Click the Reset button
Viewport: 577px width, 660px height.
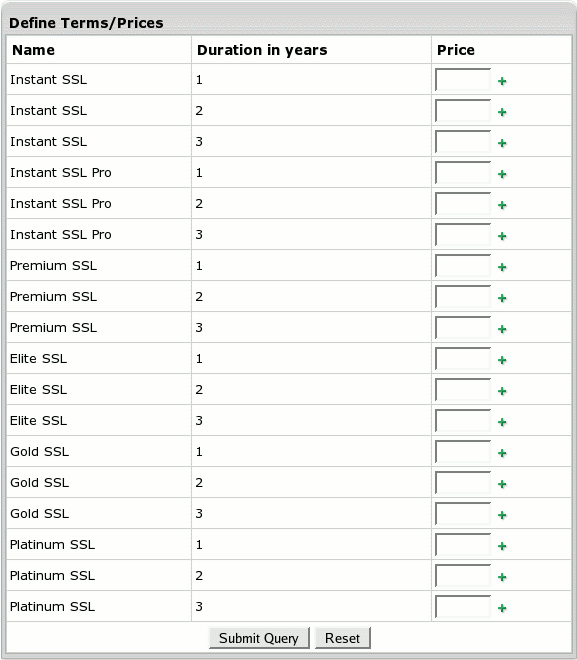tap(343, 638)
